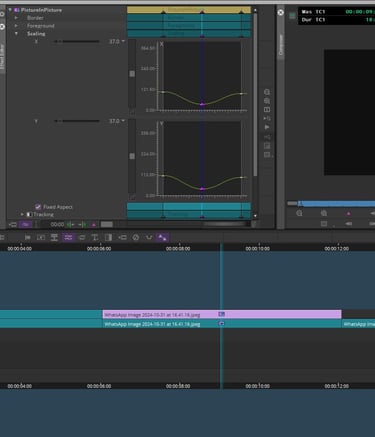Select the purple WhatsApp Image clip on upper track
This screenshot has height=437, width=375.
(x=222, y=314)
